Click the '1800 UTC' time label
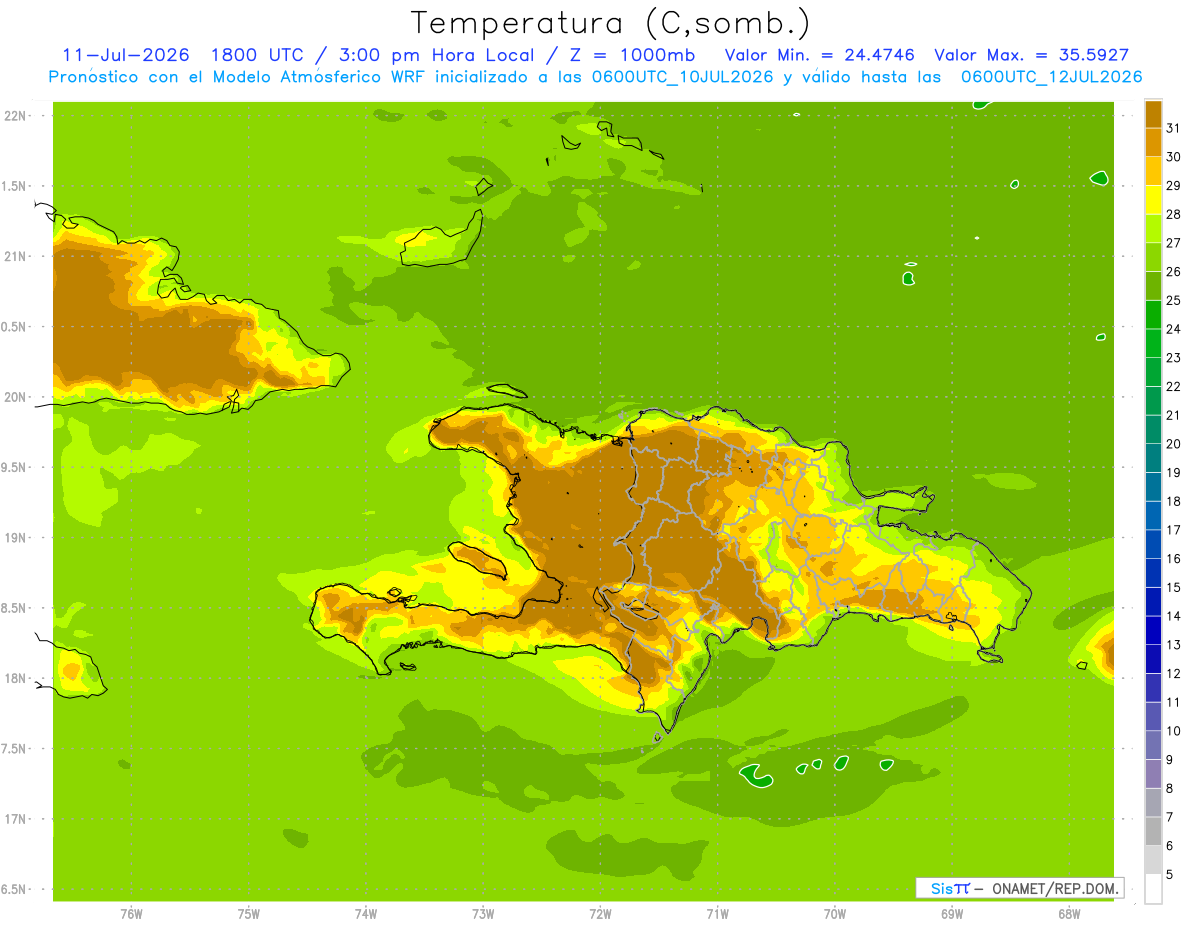 tap(256, 55)
